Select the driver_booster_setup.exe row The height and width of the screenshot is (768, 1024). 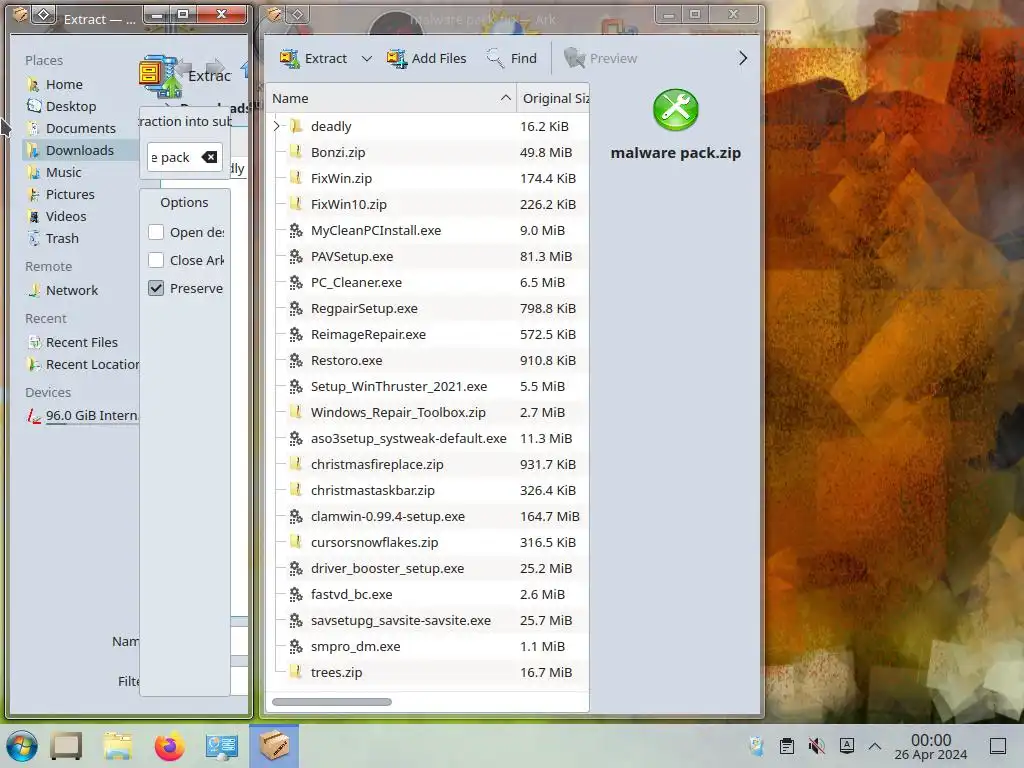(x=428, y=568)
